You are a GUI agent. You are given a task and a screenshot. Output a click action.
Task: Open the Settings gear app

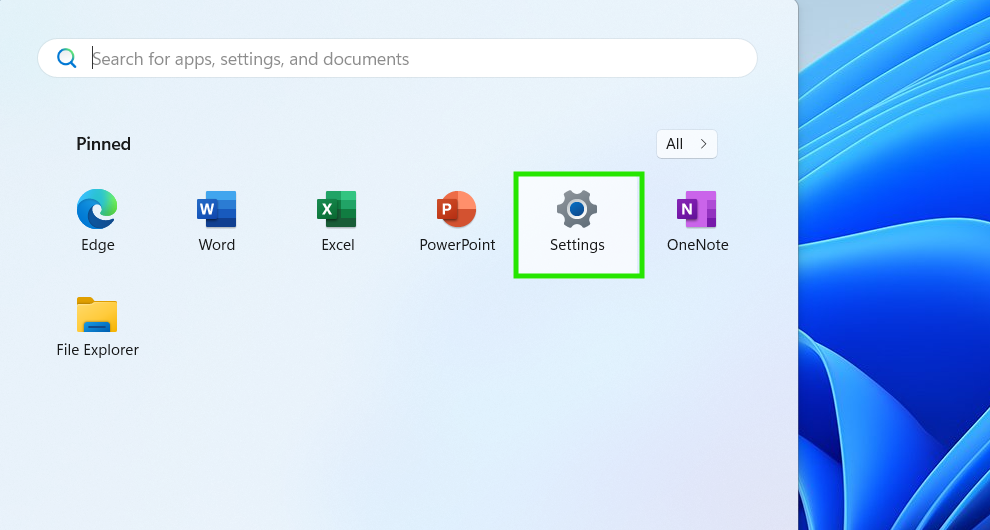point(577,221)
